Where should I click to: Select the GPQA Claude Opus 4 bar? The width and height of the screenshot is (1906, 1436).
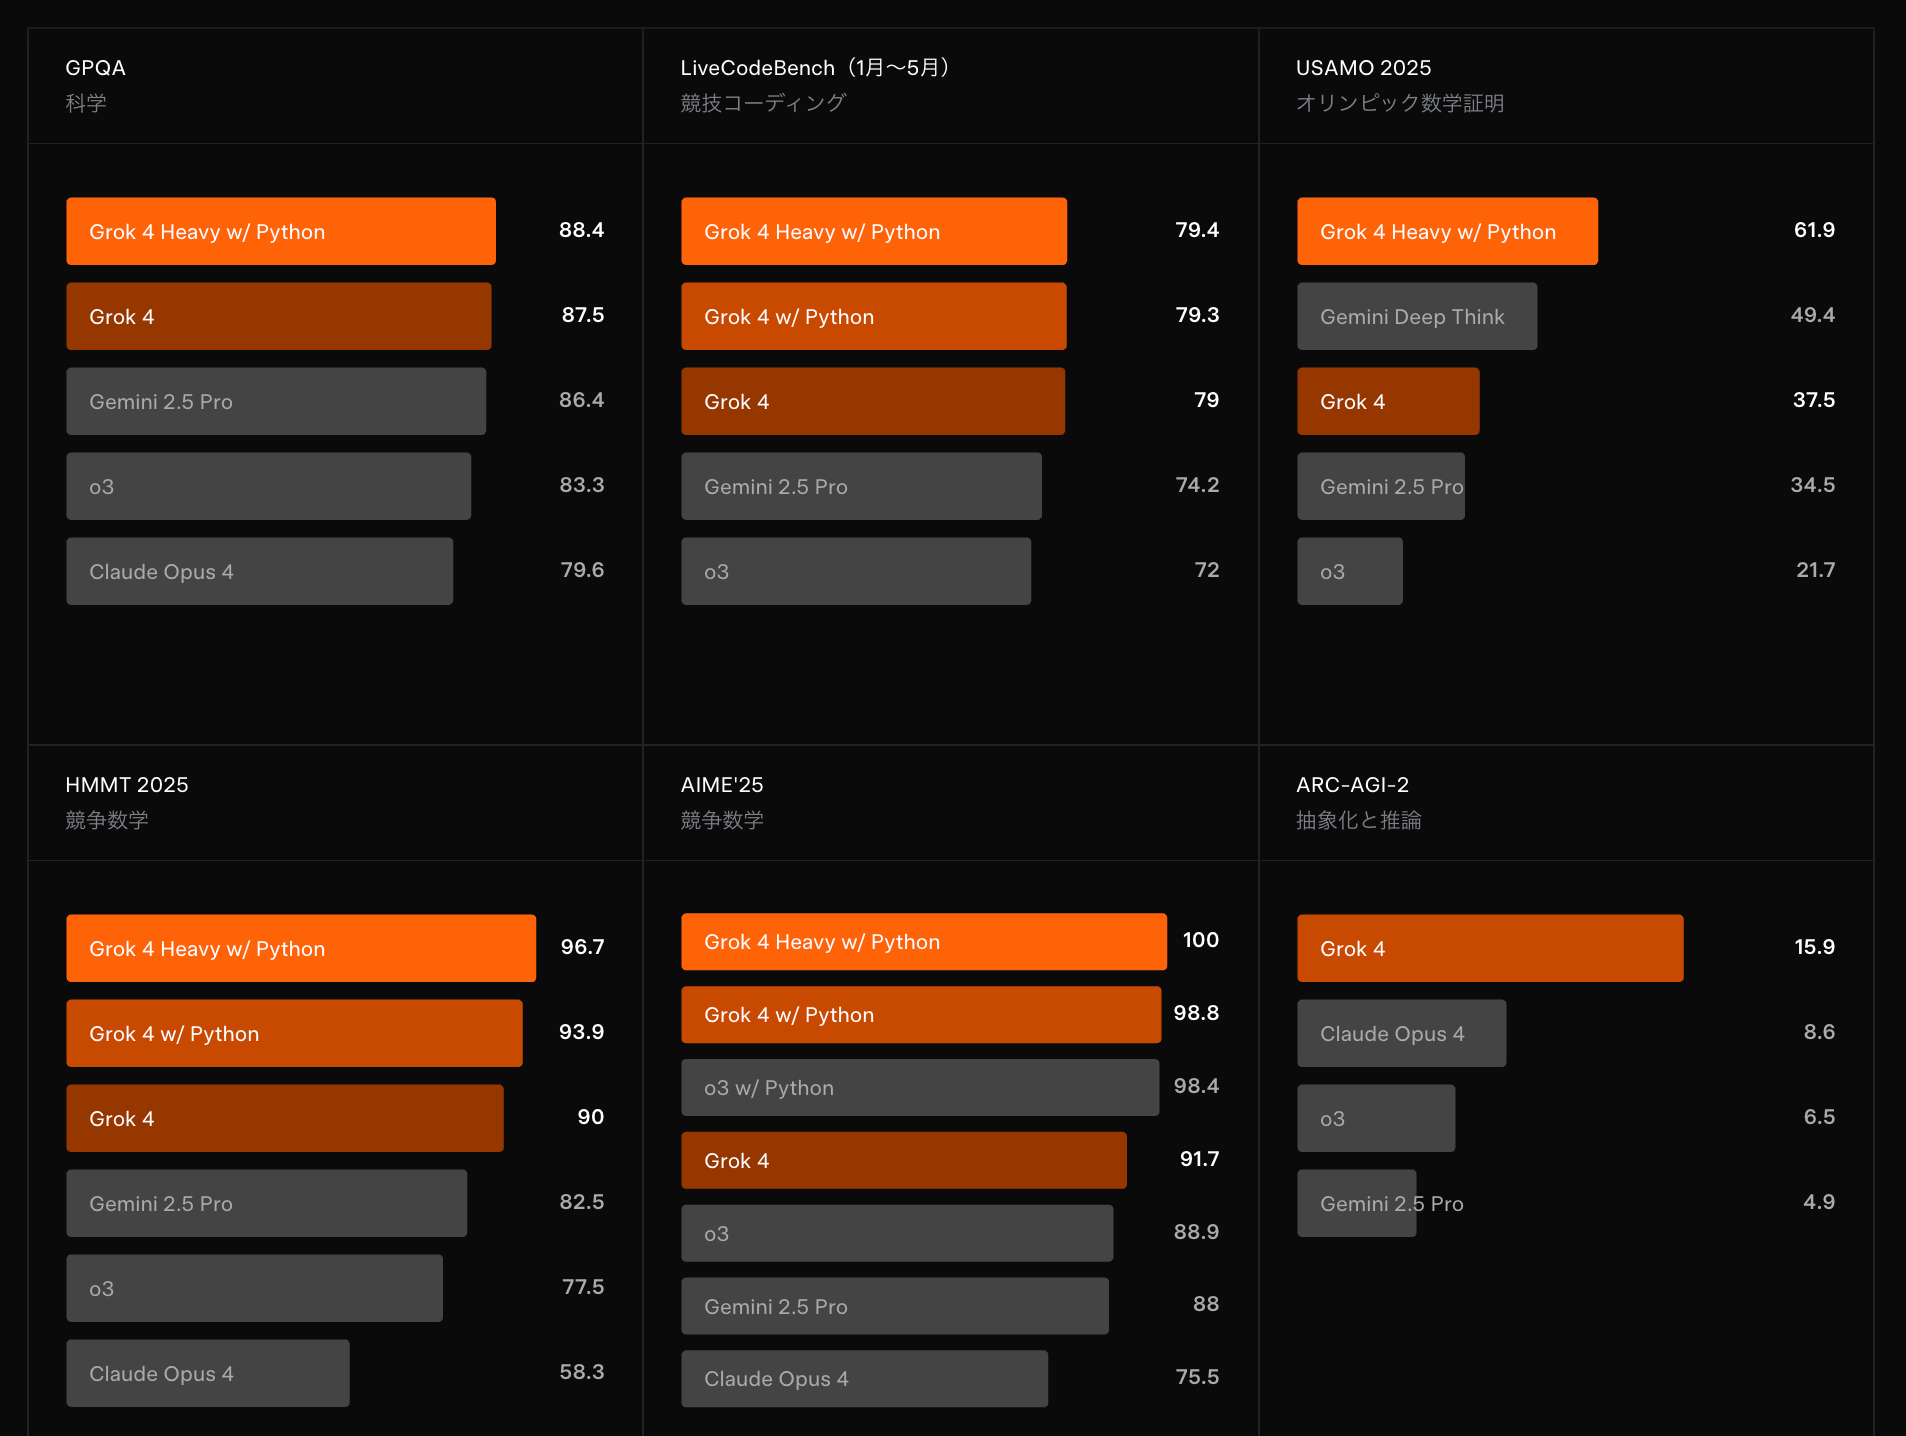(x=260, y=571)
